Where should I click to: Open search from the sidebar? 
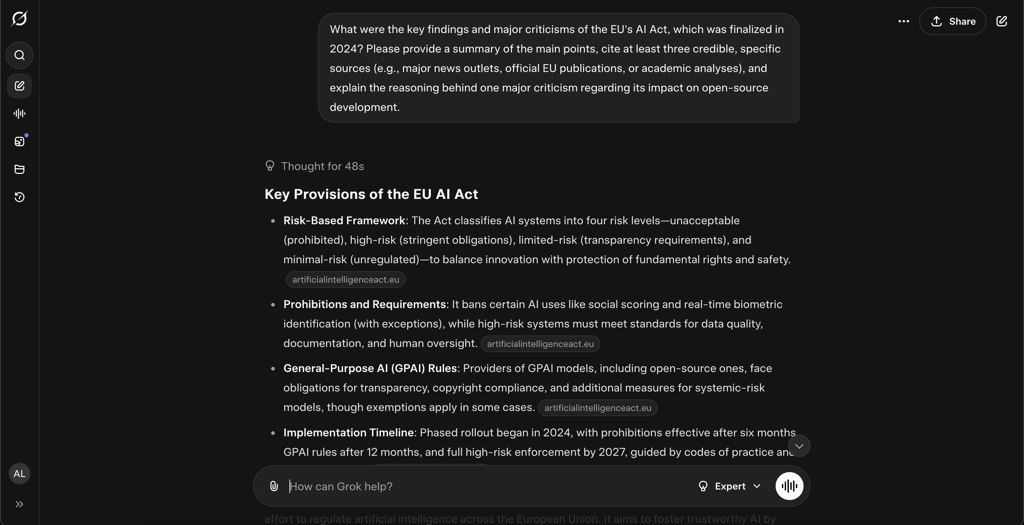pyautogui.click(x=20, y=56)
